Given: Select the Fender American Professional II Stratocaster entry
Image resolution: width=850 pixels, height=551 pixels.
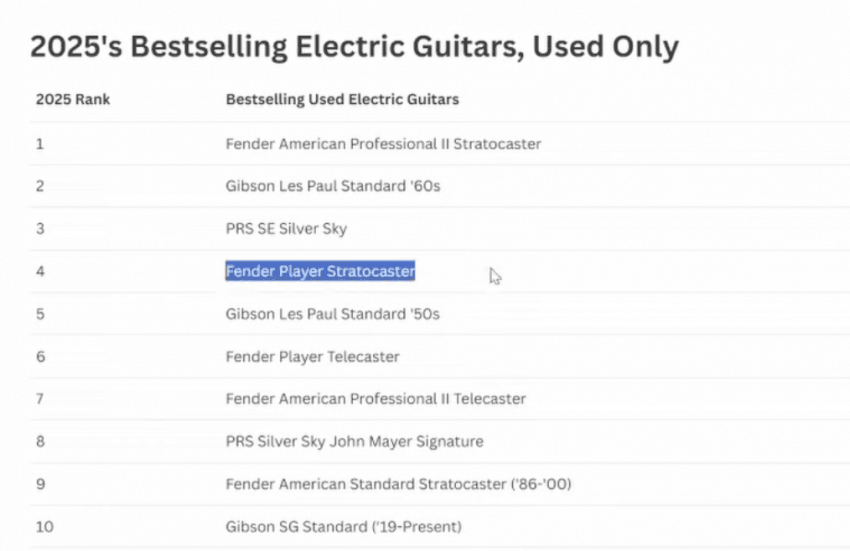Looking at the screenshot, I should pyautogui.click(x=383, y=144).
